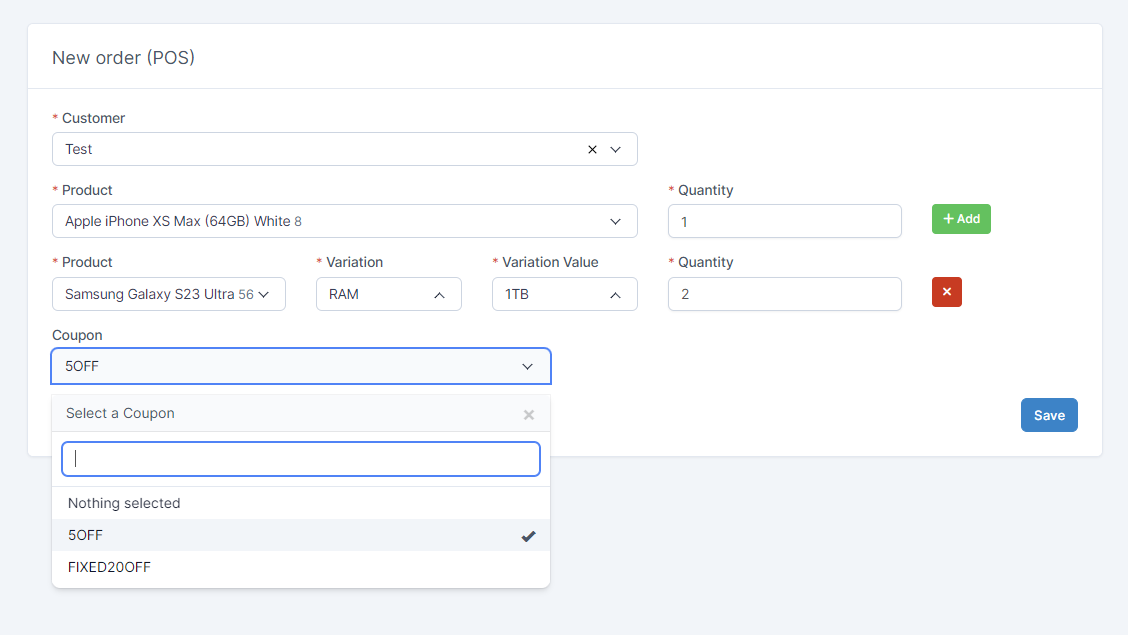Expand the Apple iPhone XS Max product dropdown

(344, 221)
